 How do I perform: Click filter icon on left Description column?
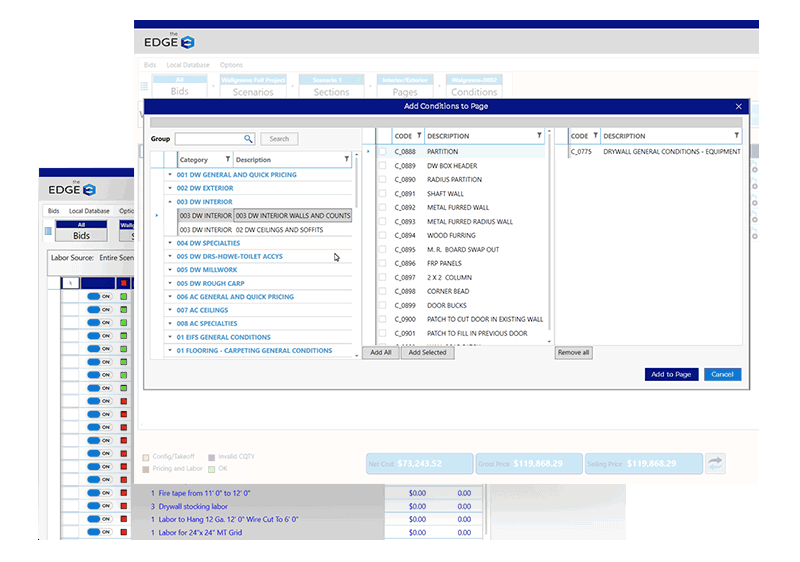click(346, 159)
